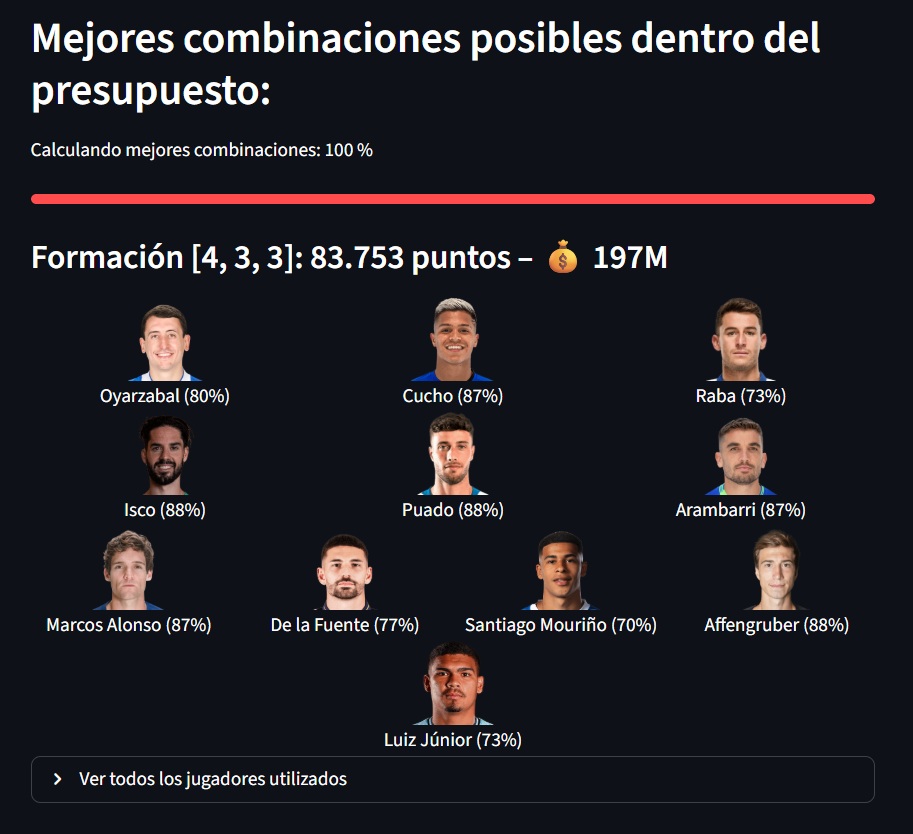Click Oyarzabal's player photo

click(x=163, y=342)
